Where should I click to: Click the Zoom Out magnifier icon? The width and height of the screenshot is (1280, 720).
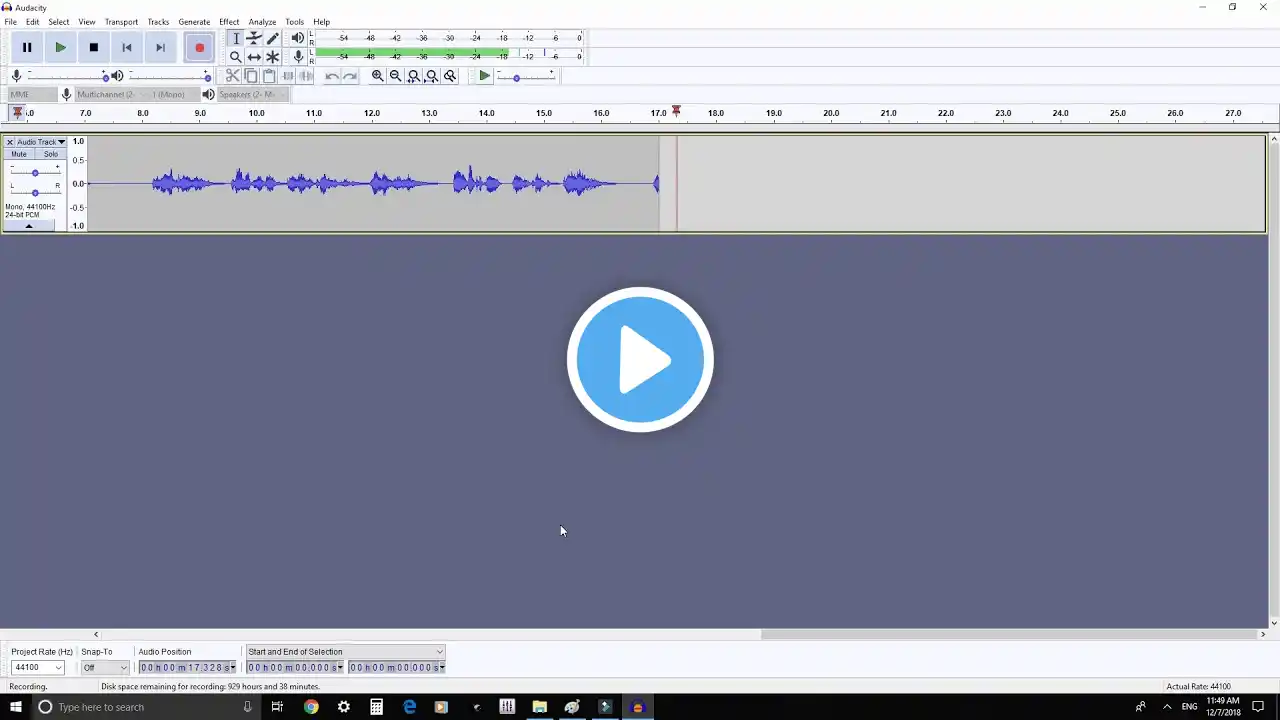tap(395, 76)
